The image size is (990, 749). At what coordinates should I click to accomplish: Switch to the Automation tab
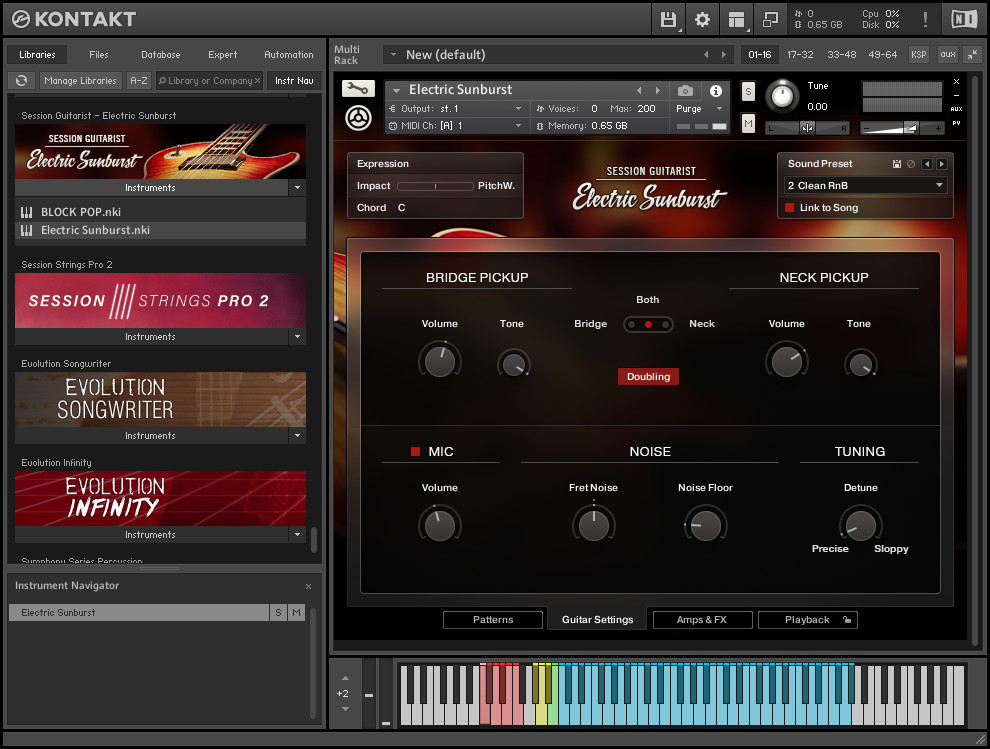289,55
